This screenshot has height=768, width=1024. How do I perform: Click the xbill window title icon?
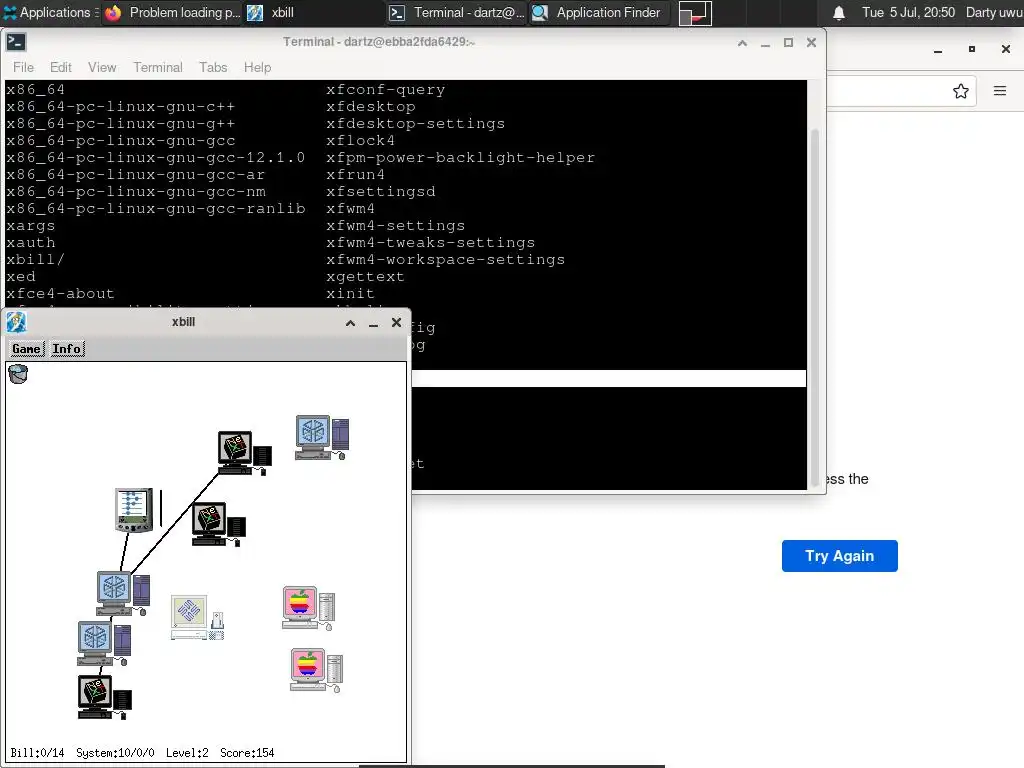[x=16, y=322]
